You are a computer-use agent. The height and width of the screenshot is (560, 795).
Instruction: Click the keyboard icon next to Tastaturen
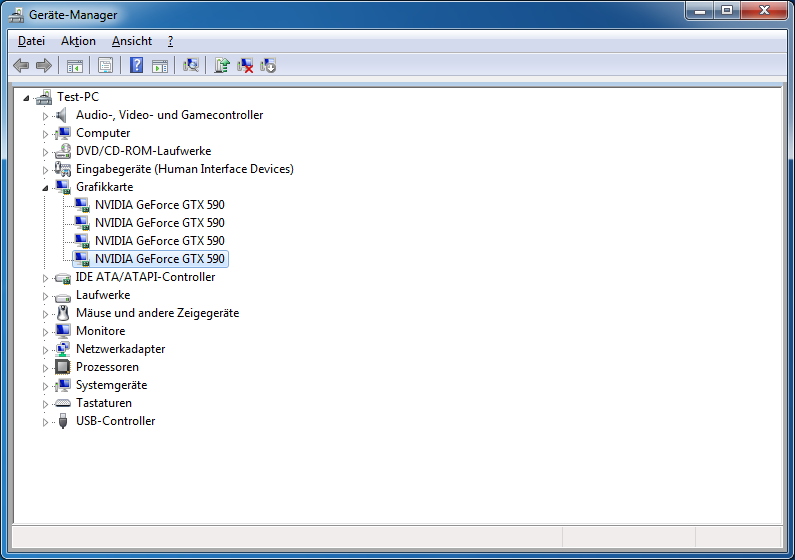pyautogui.click(x=62, y=403)
